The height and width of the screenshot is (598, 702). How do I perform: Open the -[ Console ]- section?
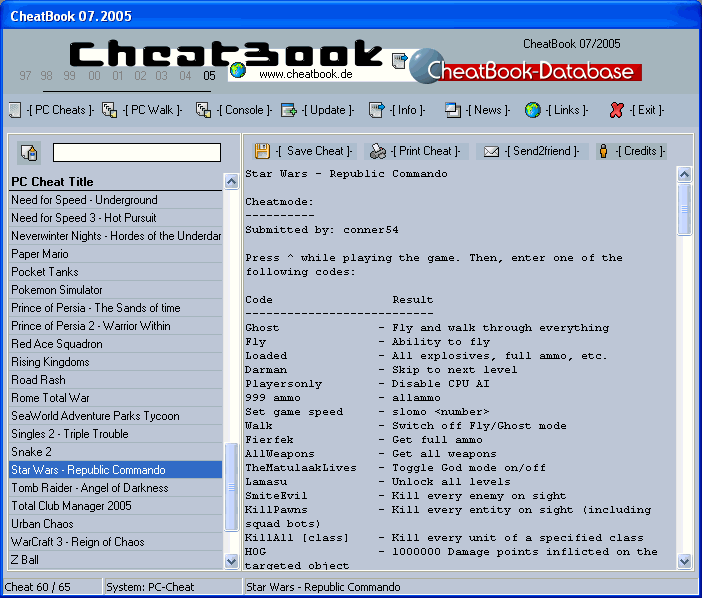tap(244, 110)
